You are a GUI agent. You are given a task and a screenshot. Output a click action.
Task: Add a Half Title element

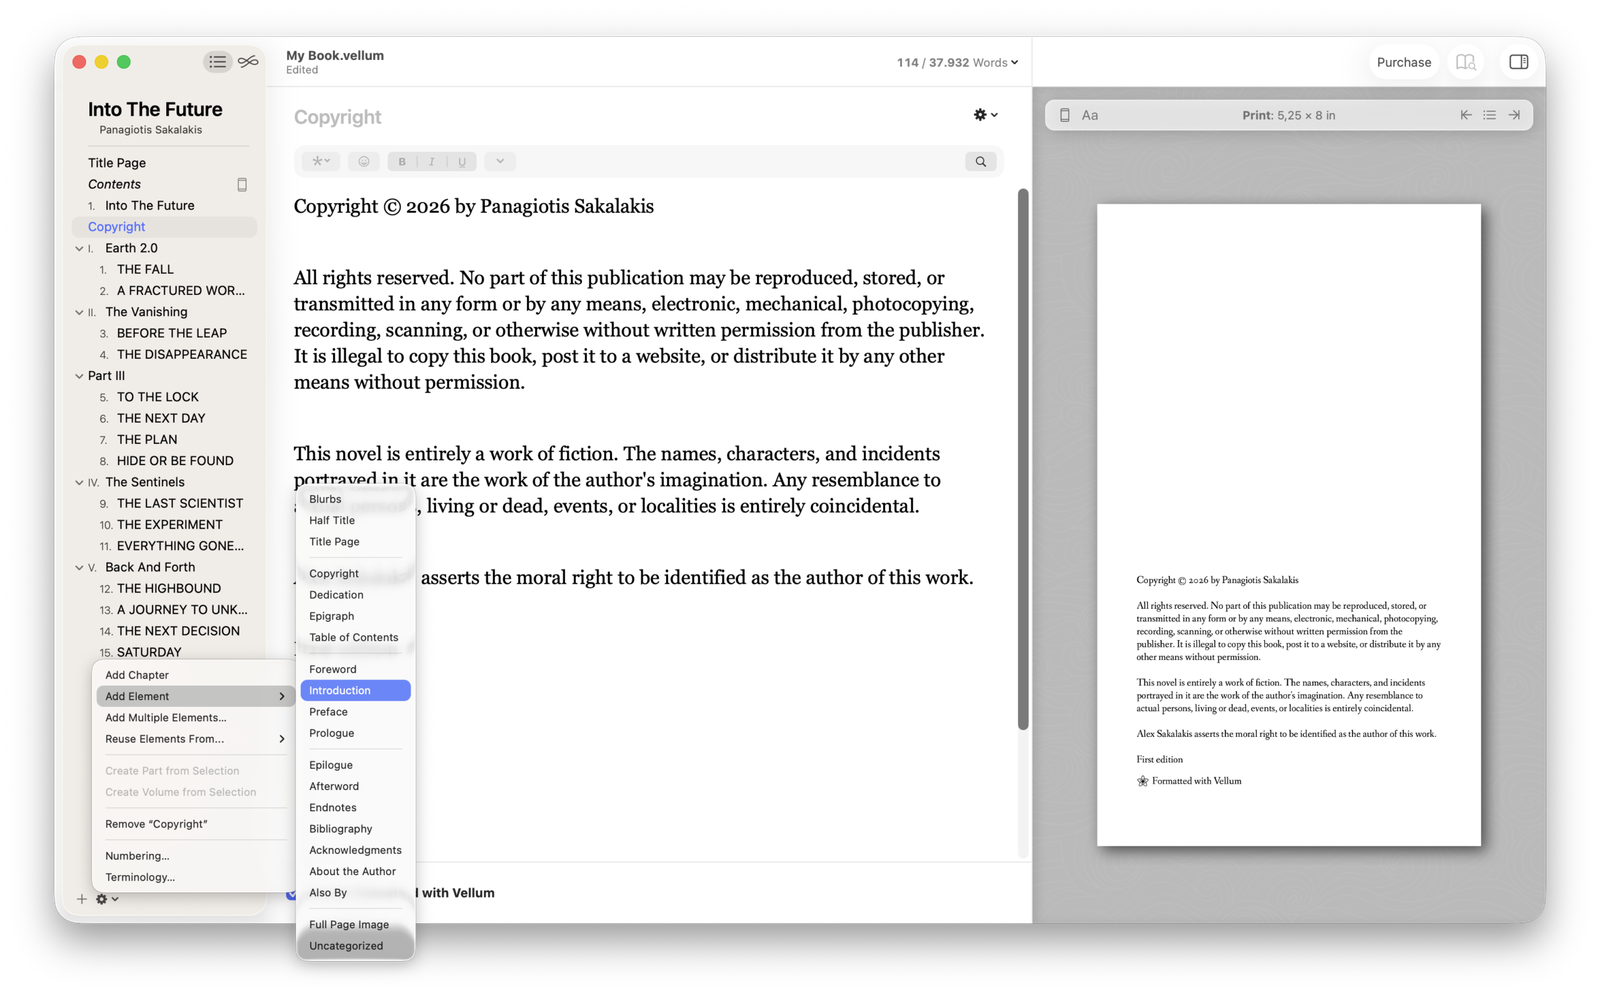click(355, 520)
